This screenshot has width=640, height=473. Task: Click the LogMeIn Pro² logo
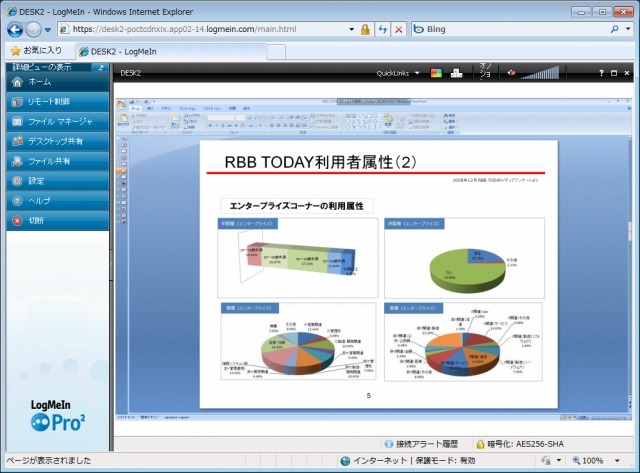coord(58,416)
